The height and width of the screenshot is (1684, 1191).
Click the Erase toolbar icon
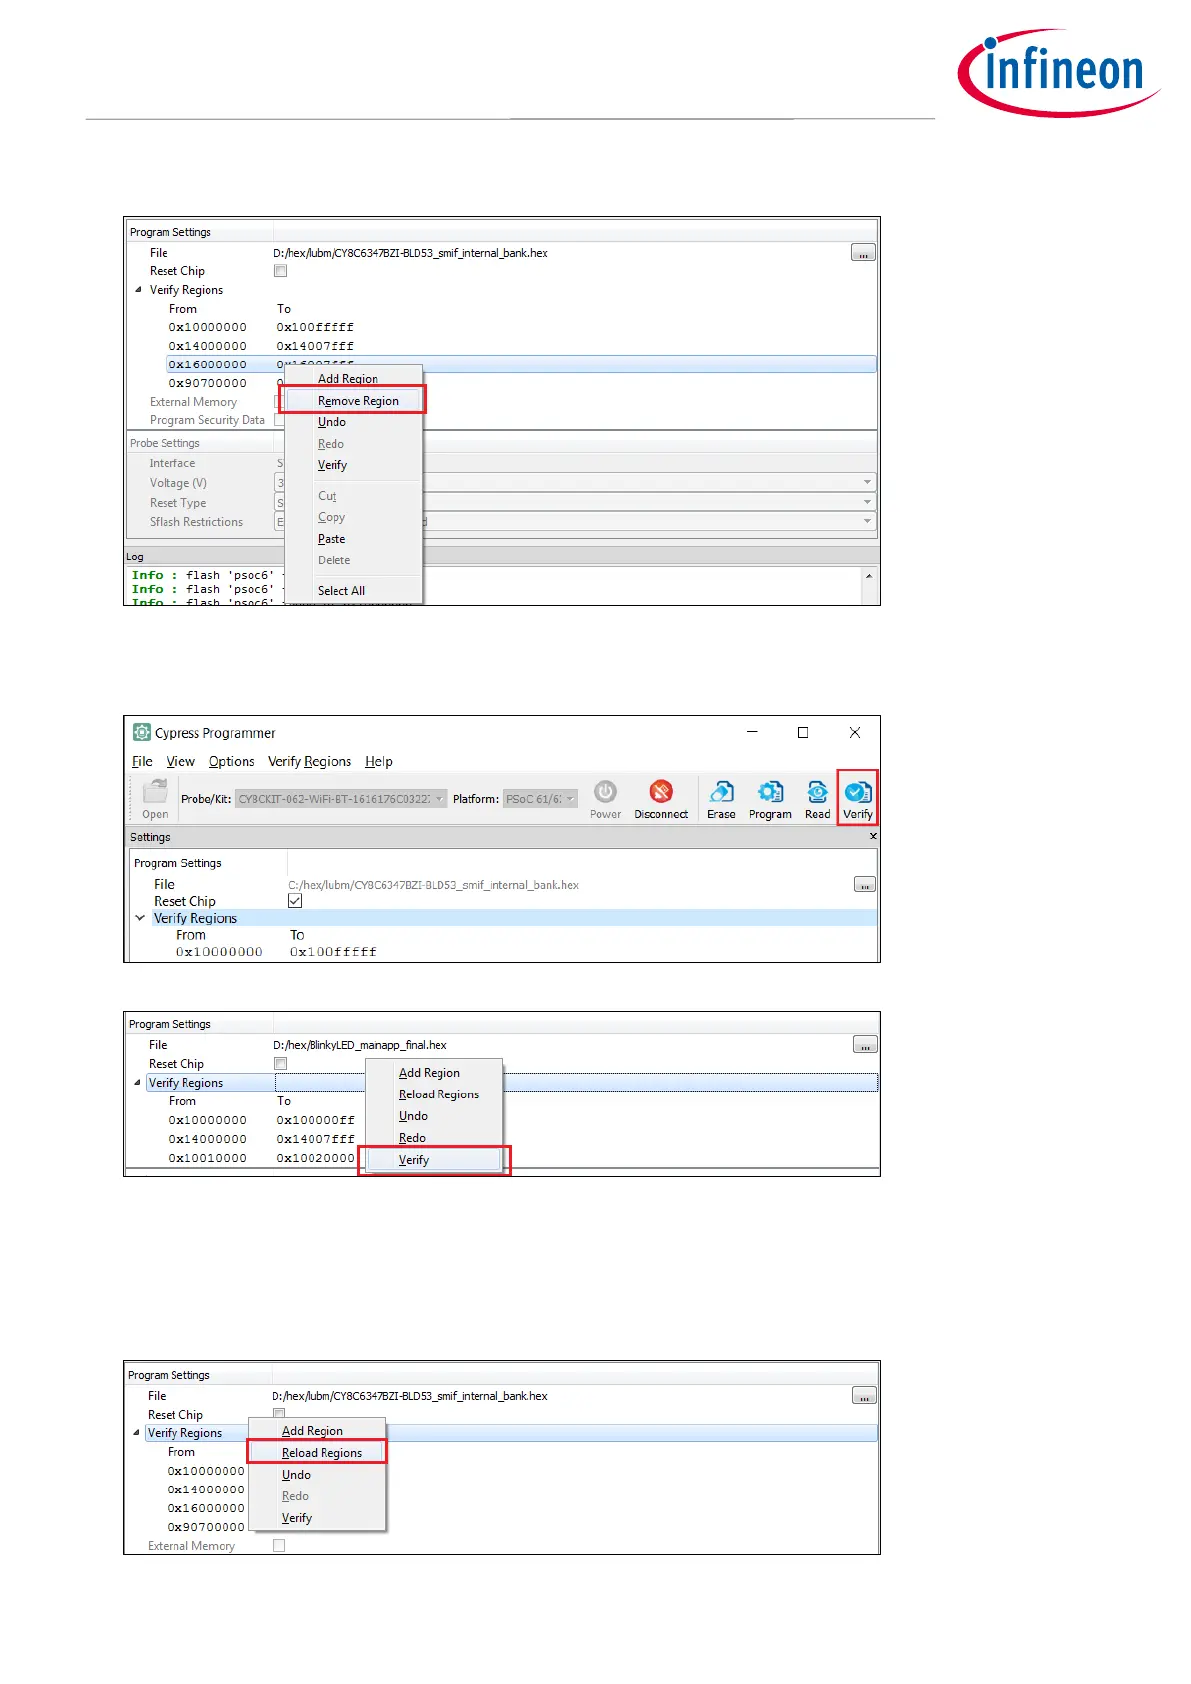(721, 792)
